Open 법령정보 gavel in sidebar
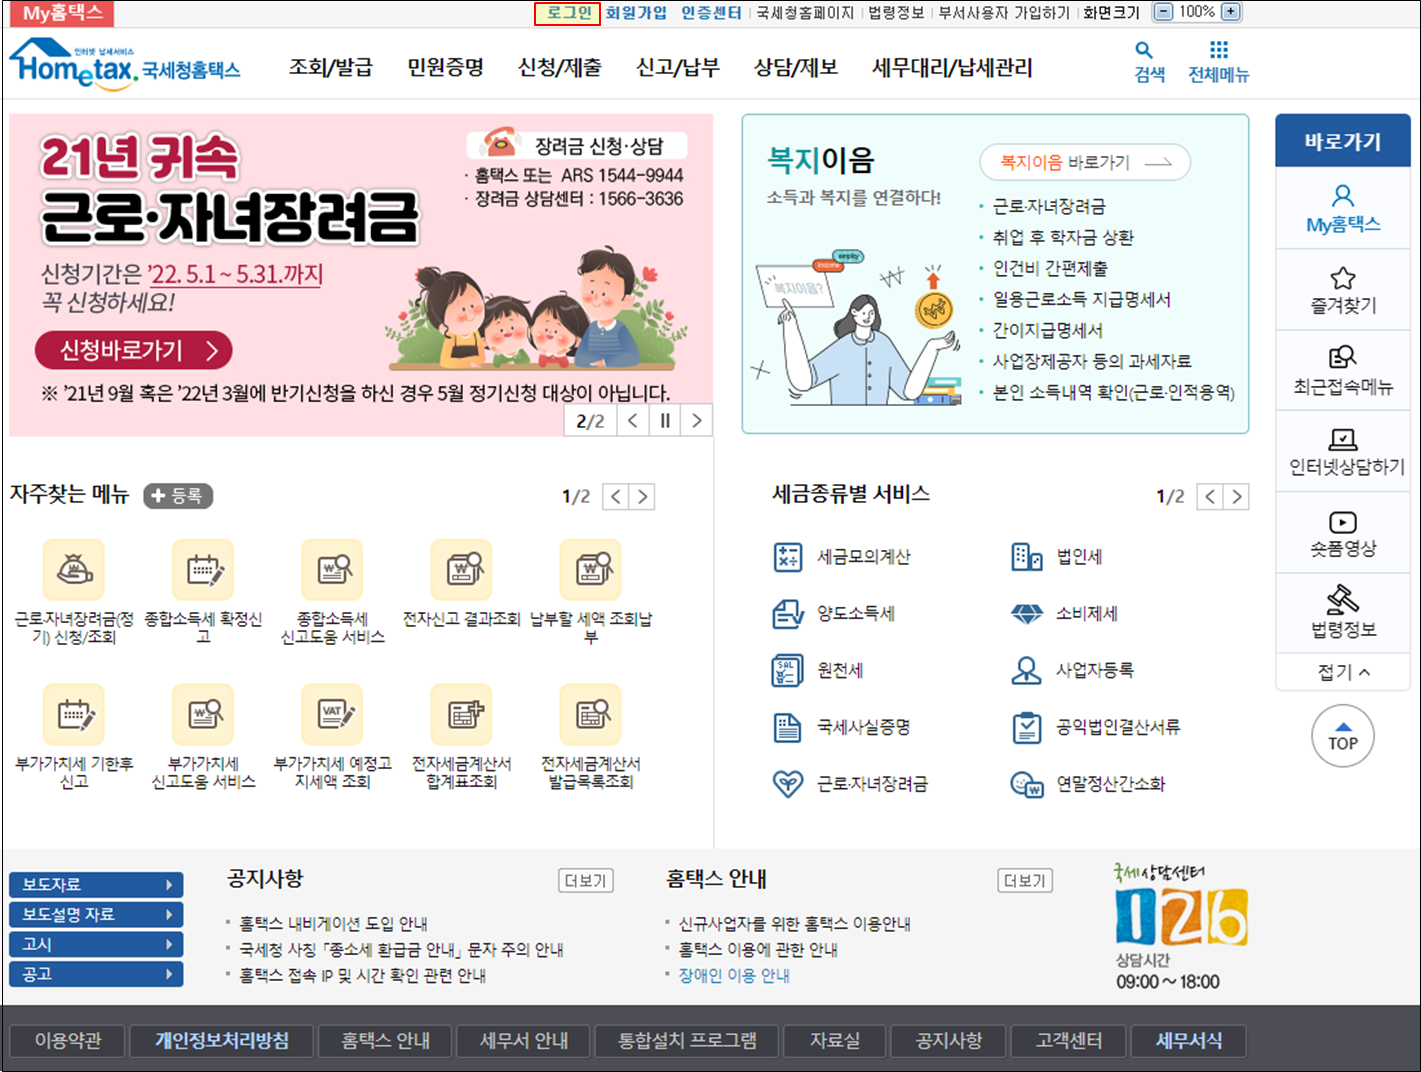1421x1072 pixels. coord(1343,613)
